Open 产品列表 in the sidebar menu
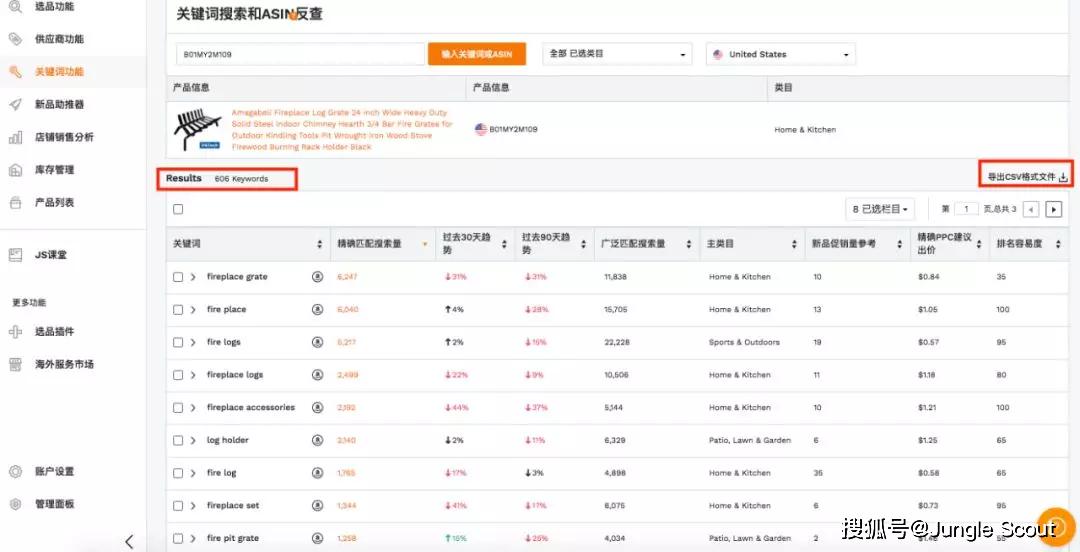Viewport: 1080px width, 552px height. (54, 203)
